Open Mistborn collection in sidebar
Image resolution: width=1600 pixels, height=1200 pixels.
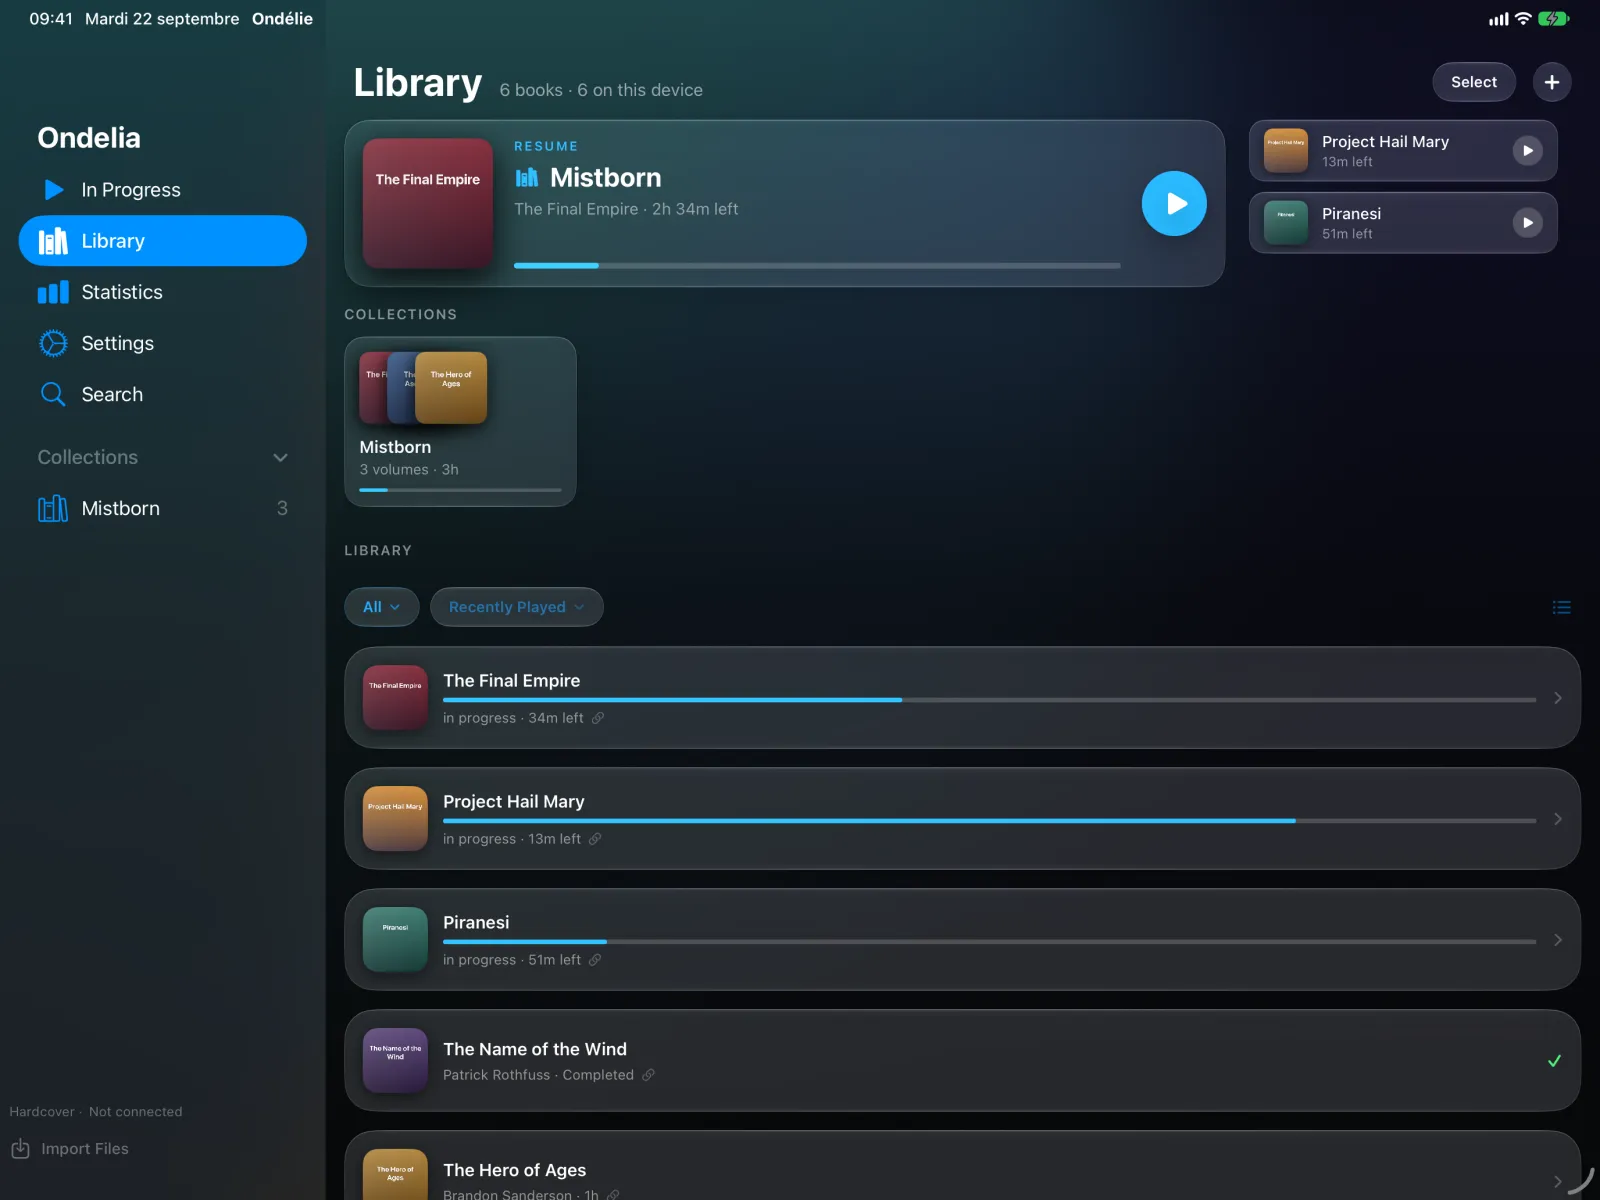point(162,508)
